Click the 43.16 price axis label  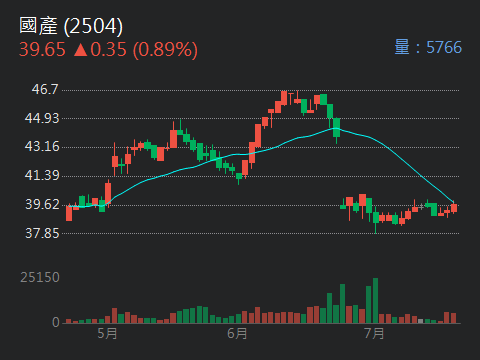[x=42, y=147]
